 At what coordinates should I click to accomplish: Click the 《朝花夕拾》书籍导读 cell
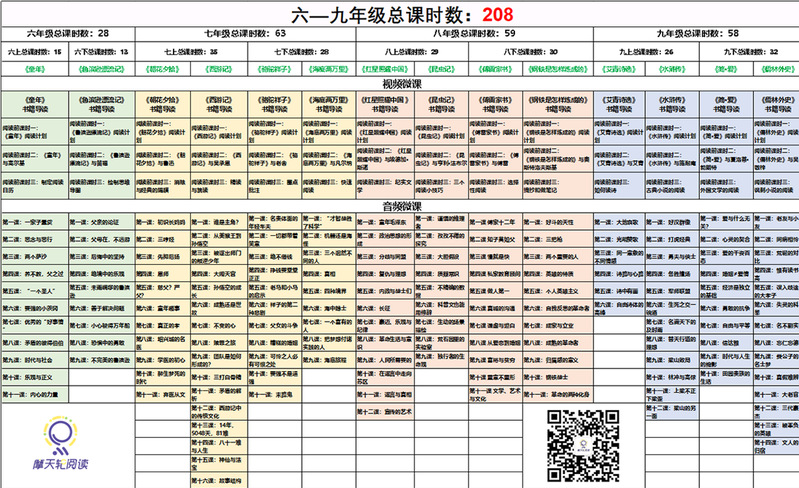[163, 104]
